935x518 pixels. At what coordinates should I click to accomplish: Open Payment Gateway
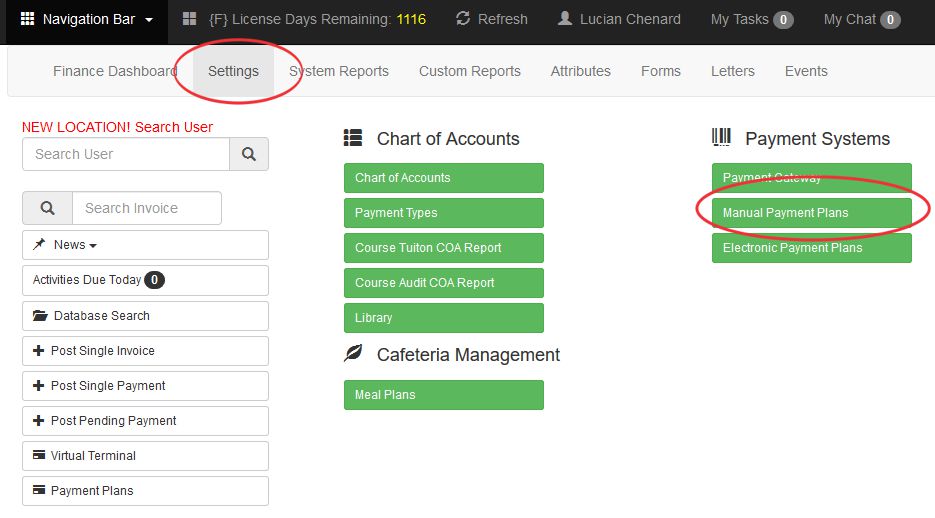pos(812,178)
